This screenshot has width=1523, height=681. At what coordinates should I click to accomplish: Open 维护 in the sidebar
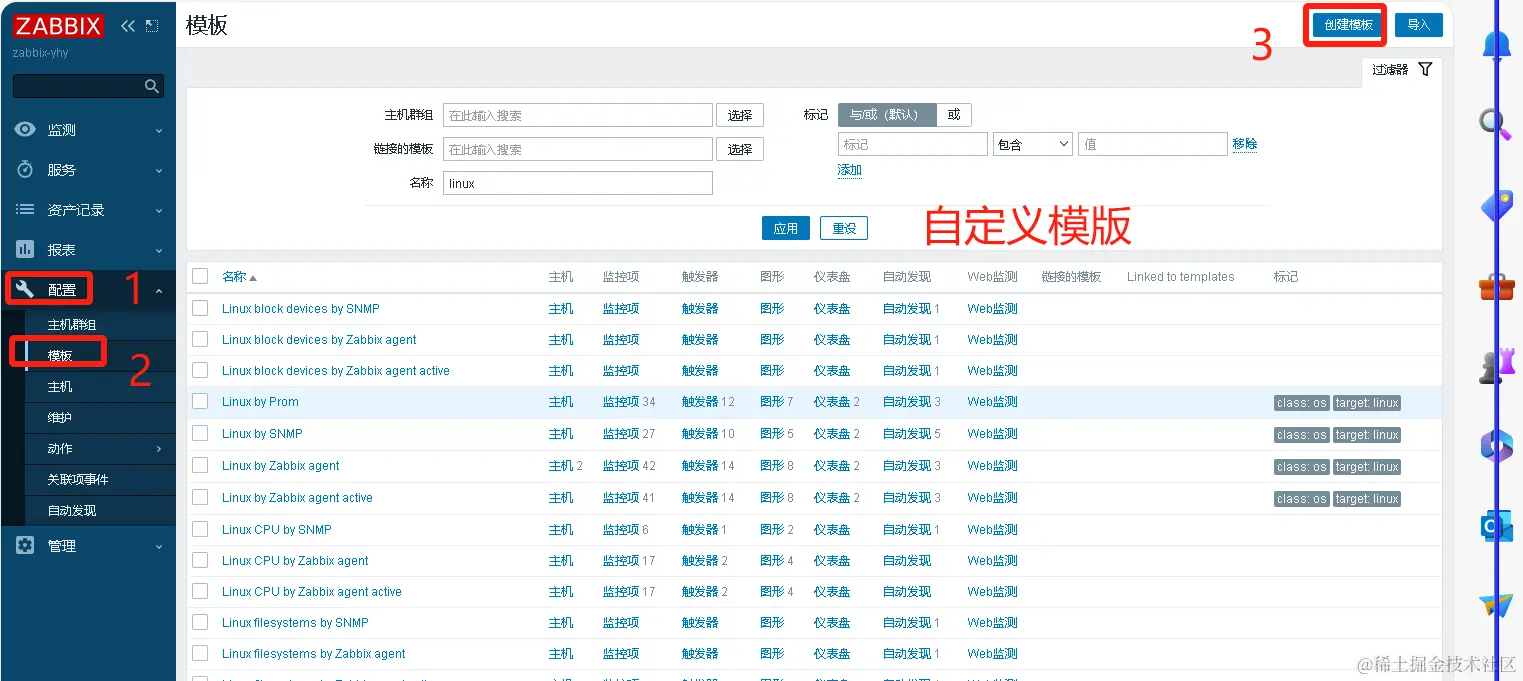pyautogui.click(x=60, y=418)
